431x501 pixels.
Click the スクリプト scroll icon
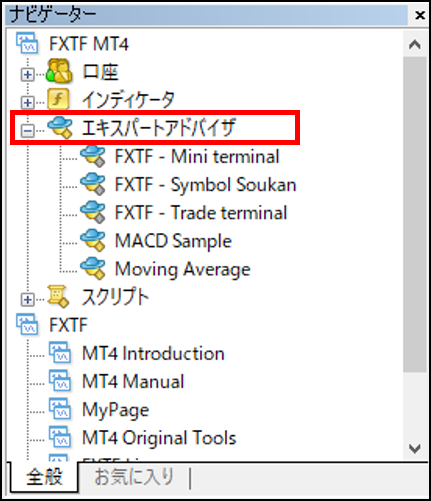tap(58, 296)
